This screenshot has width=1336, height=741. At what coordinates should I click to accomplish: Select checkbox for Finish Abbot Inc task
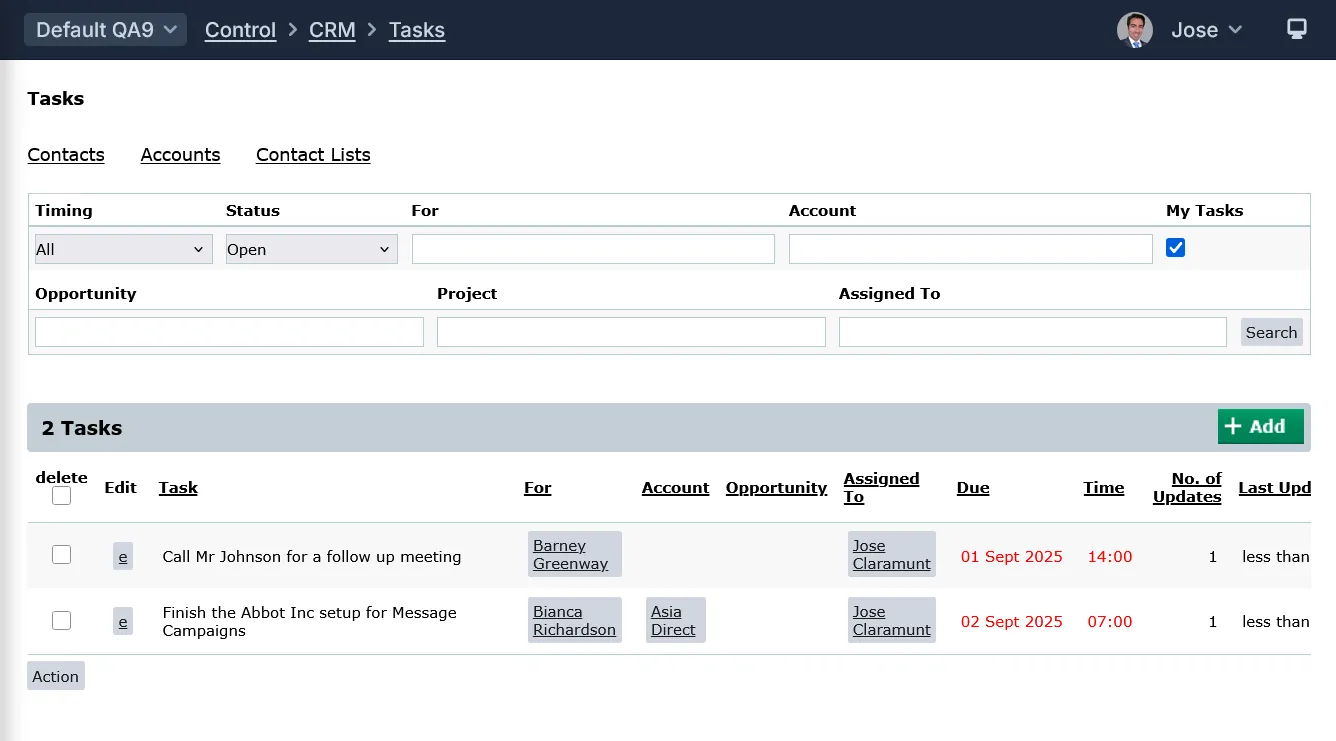tap(62, 621)
